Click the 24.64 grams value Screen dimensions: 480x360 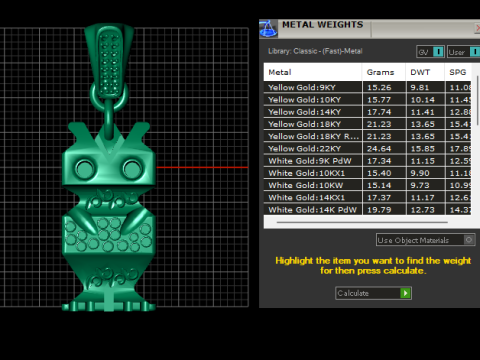[379, 149]
